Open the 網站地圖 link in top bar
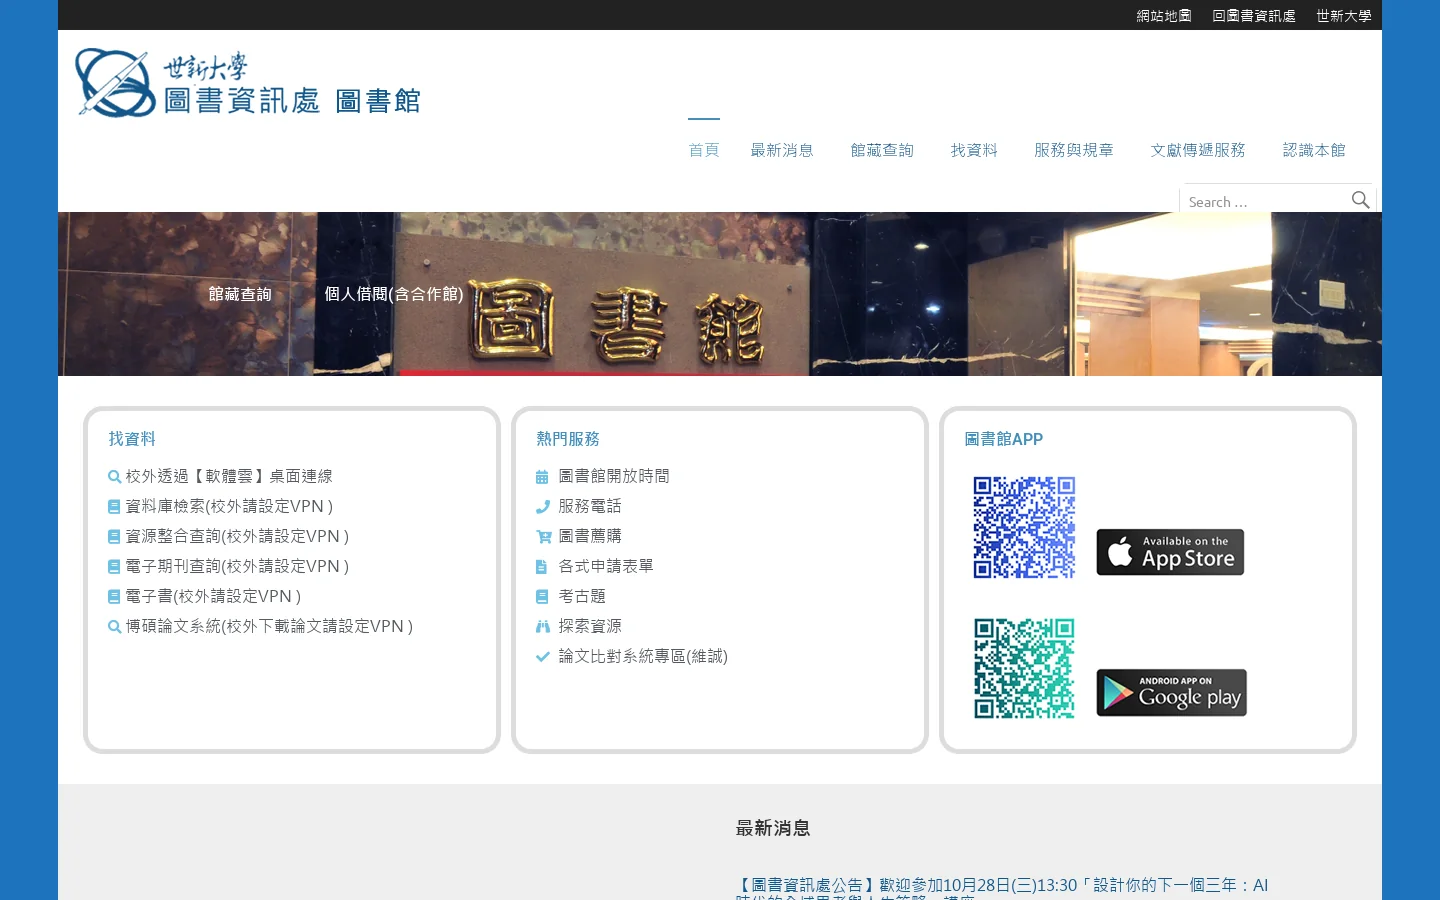This screenshot has width=1440, height=900. tap(1164, 16)
